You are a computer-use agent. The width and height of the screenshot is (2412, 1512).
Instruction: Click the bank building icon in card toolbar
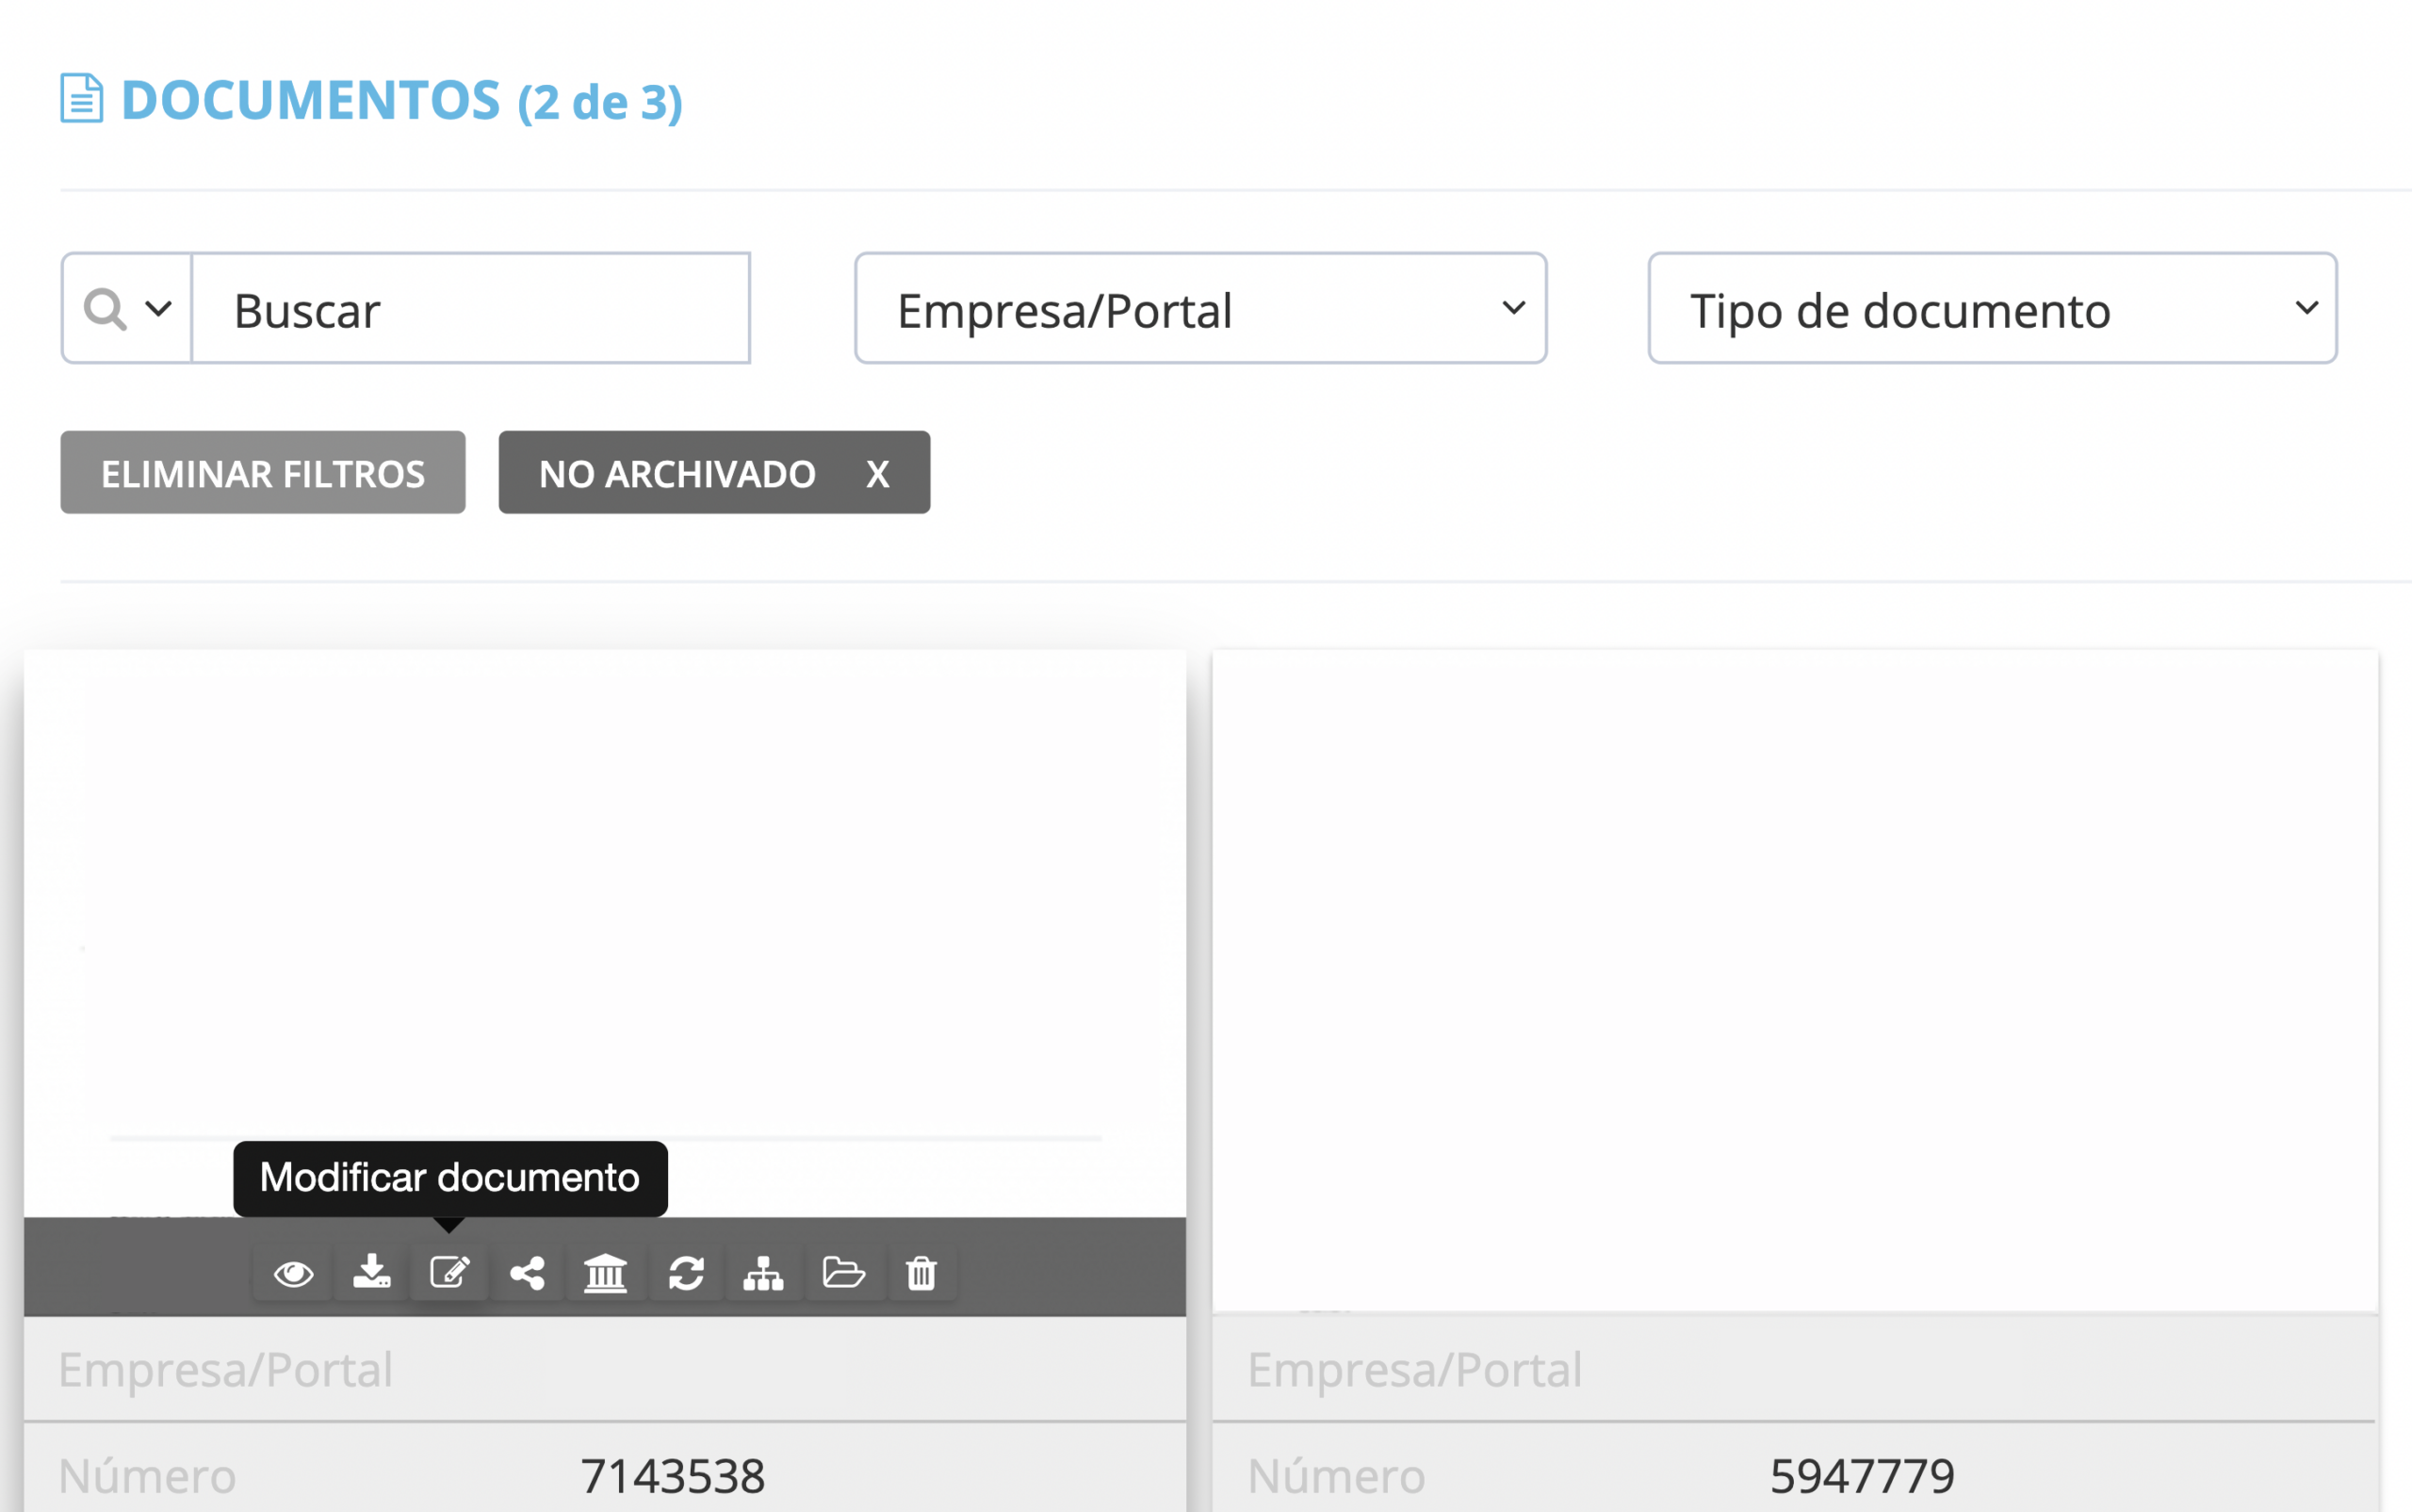click(x=605, y=1273)
